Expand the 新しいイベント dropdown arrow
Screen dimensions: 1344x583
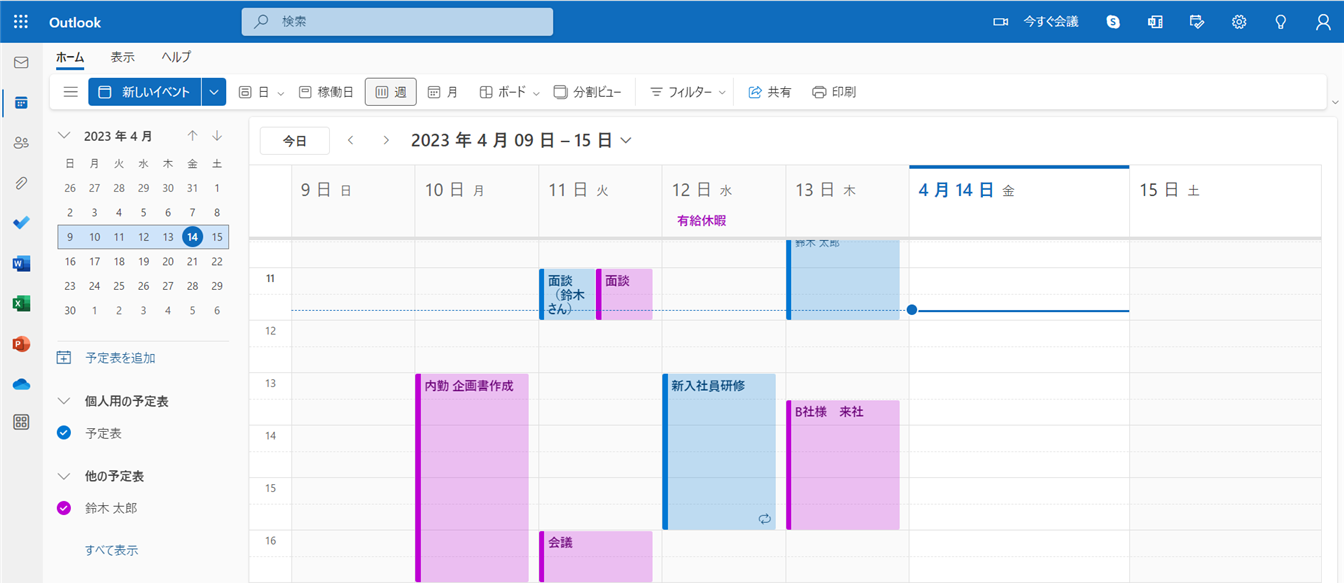point(214,92)
